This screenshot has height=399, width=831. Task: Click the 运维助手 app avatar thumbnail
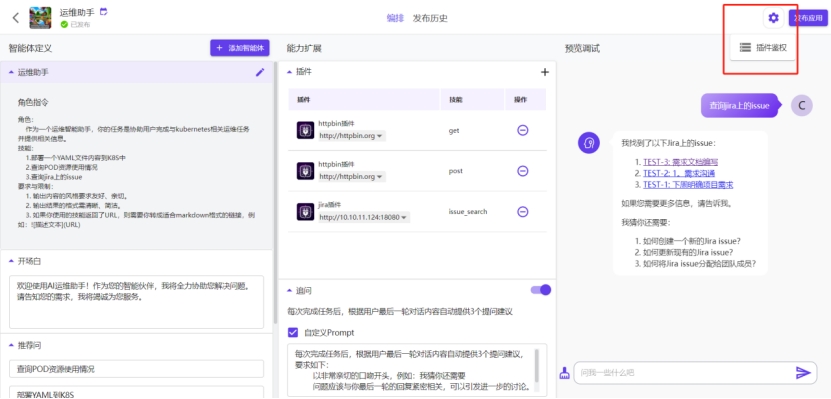40,17
